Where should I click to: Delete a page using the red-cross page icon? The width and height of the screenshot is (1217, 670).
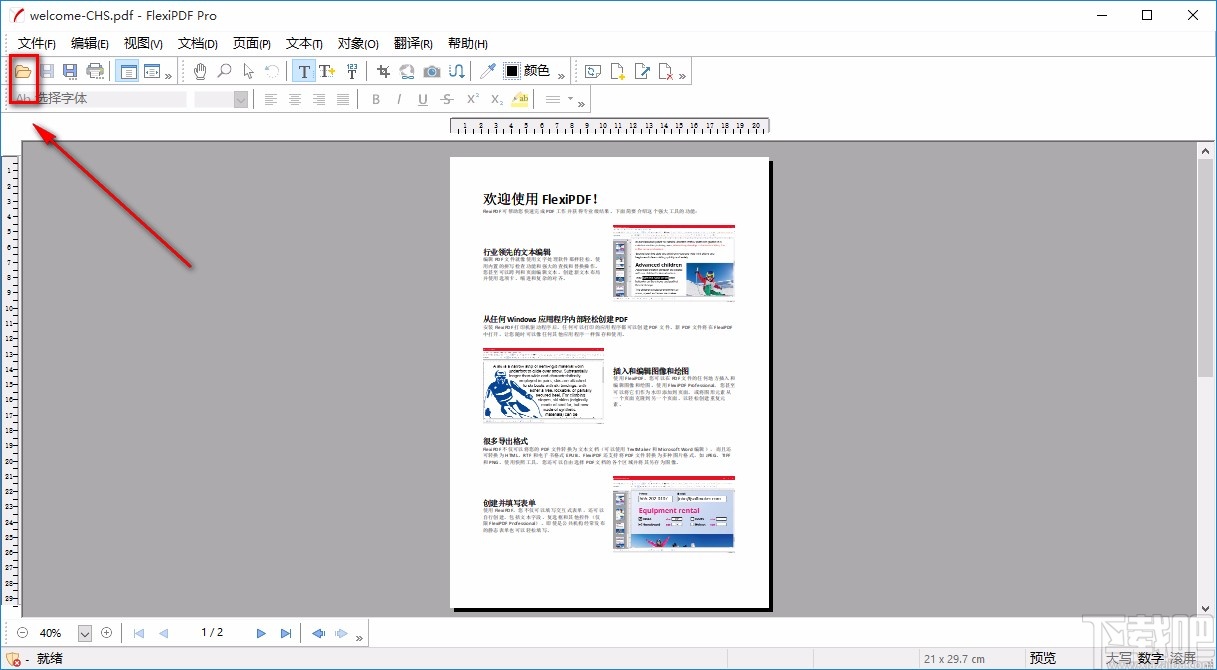click(664, 71)
